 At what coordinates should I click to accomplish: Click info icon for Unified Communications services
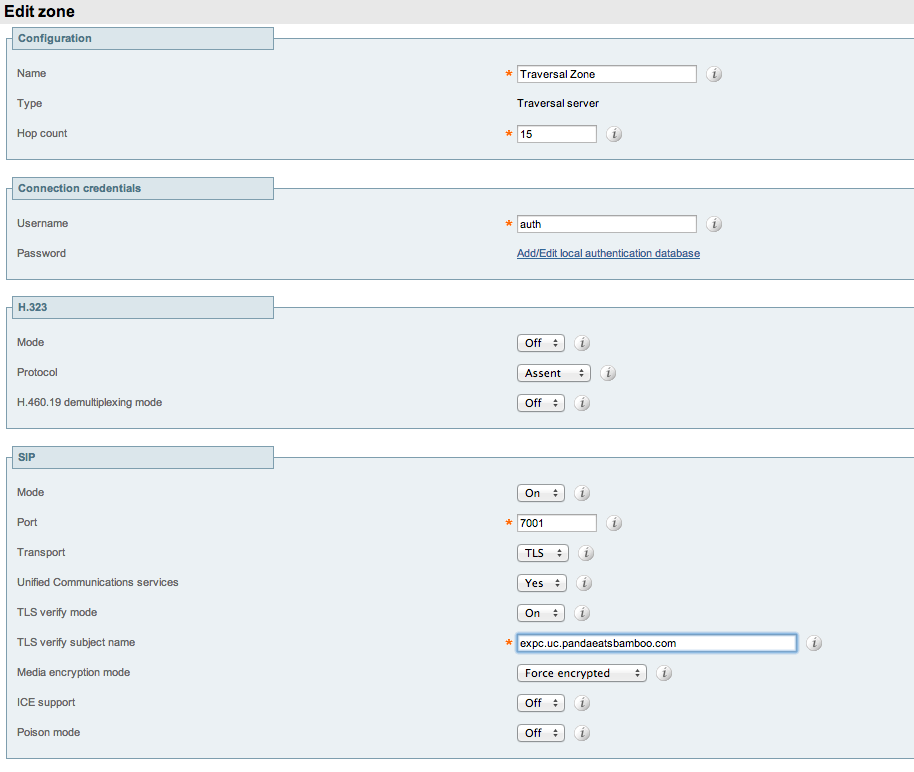point(584,583)
